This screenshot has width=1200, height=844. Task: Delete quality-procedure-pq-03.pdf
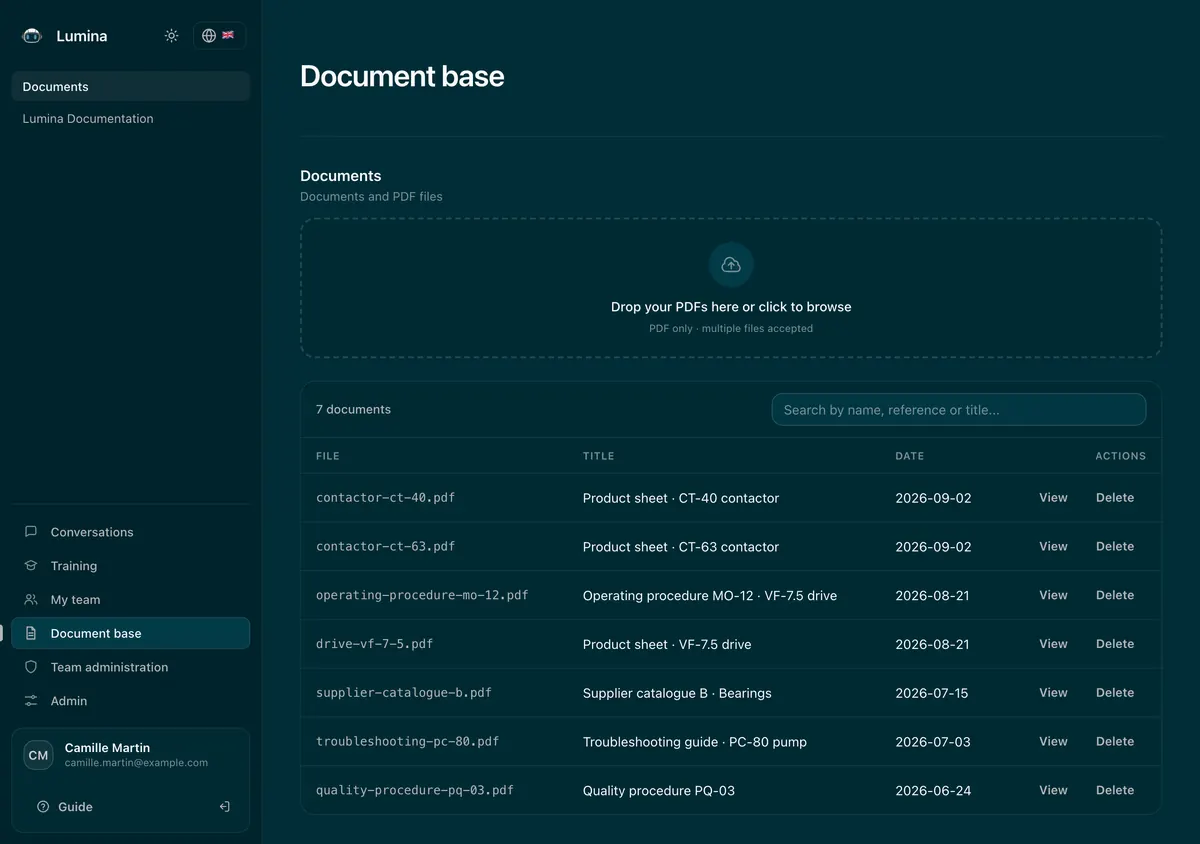point(1115,790)
